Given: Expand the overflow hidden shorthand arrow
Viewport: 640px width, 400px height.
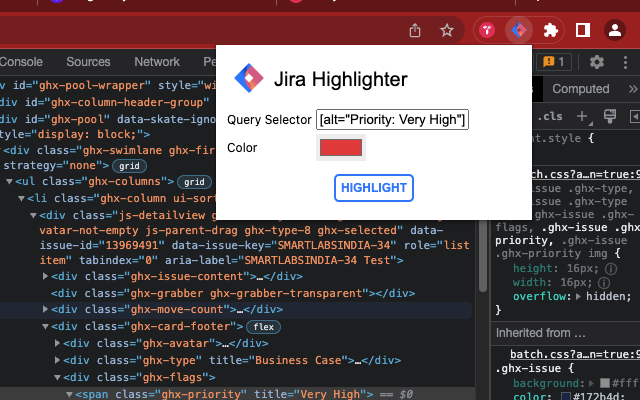Looking at the screenshot, I should (x=578, y=296).
